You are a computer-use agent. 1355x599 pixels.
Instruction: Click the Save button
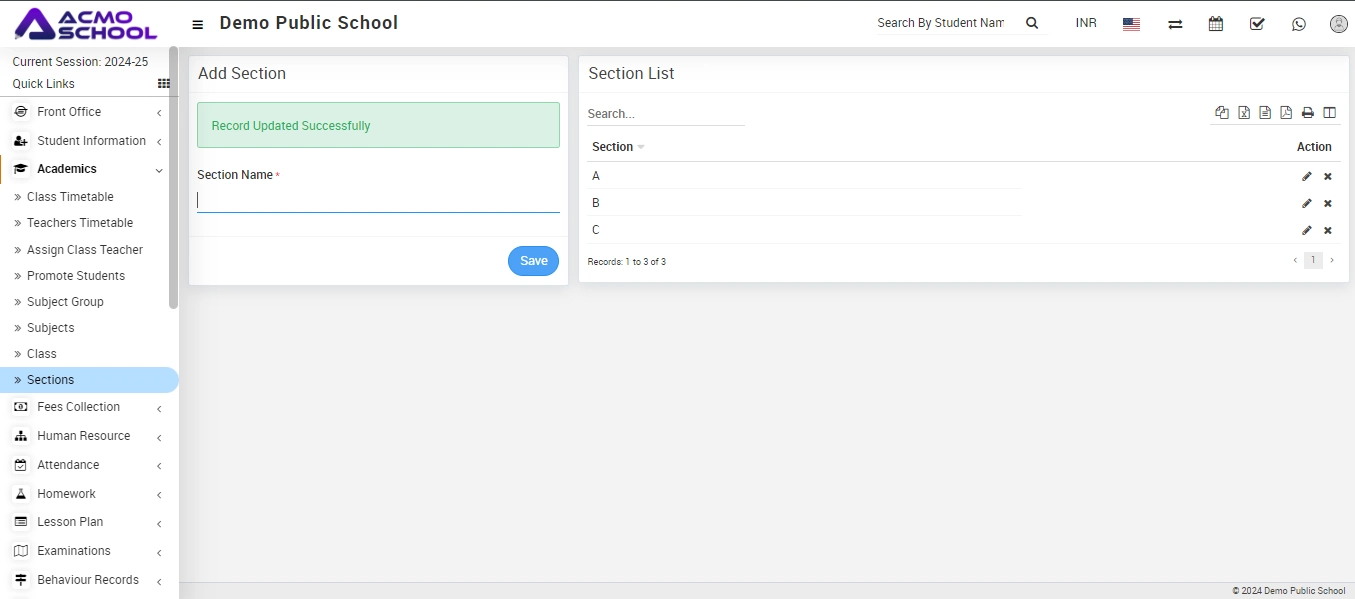point(533,261)
